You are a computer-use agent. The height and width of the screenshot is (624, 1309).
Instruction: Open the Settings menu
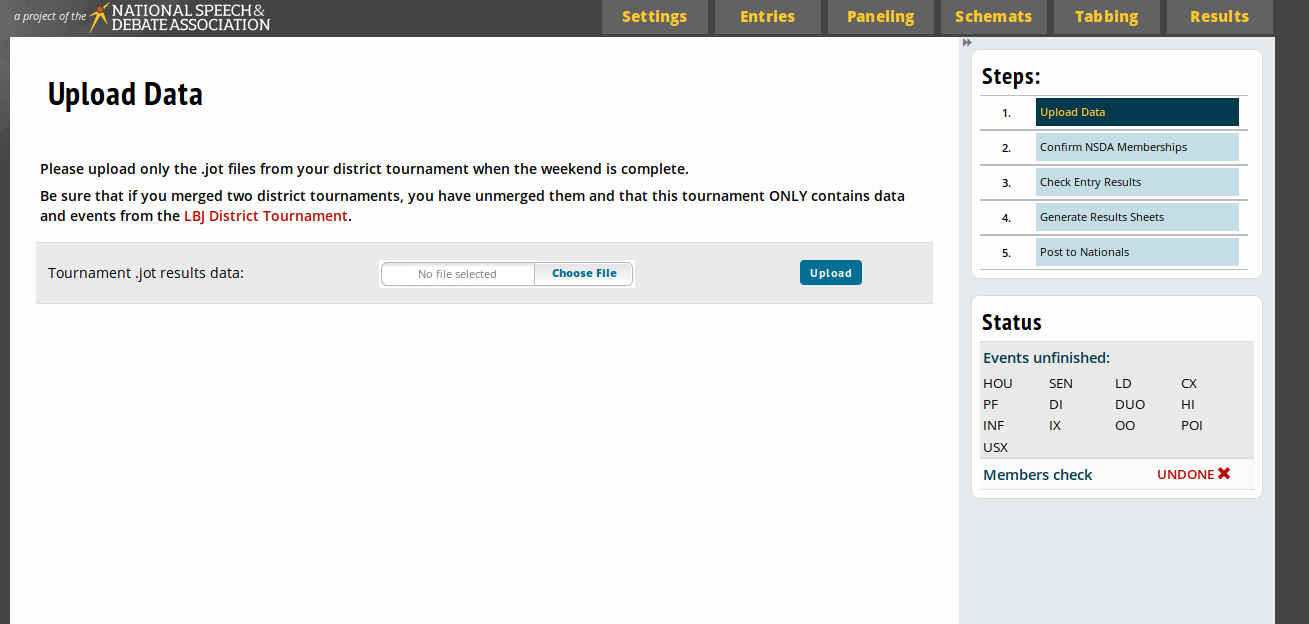tap(654, 17)
